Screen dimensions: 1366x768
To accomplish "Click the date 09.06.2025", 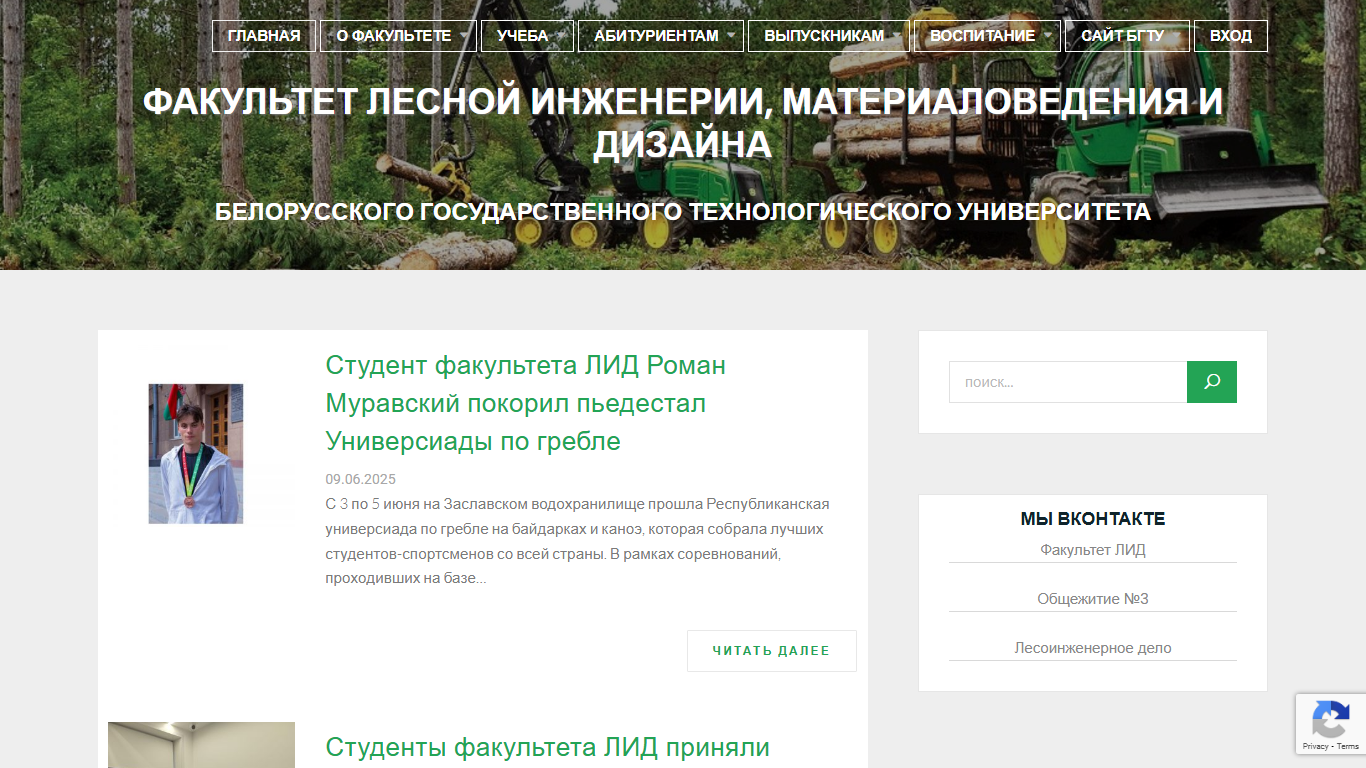I will pyautogui.click(x=361, y=480).
